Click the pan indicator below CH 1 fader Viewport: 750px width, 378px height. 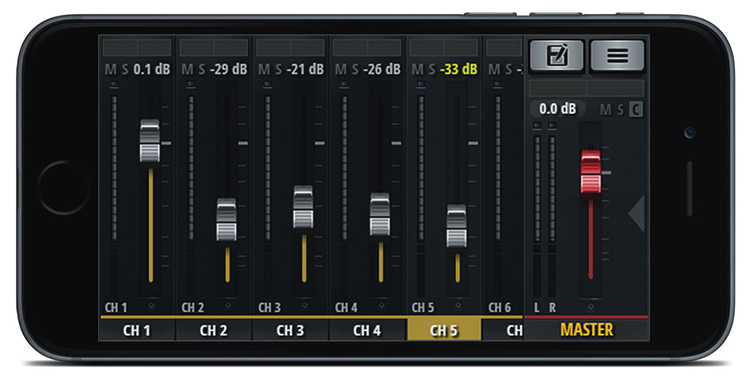[x=151, y=306]
